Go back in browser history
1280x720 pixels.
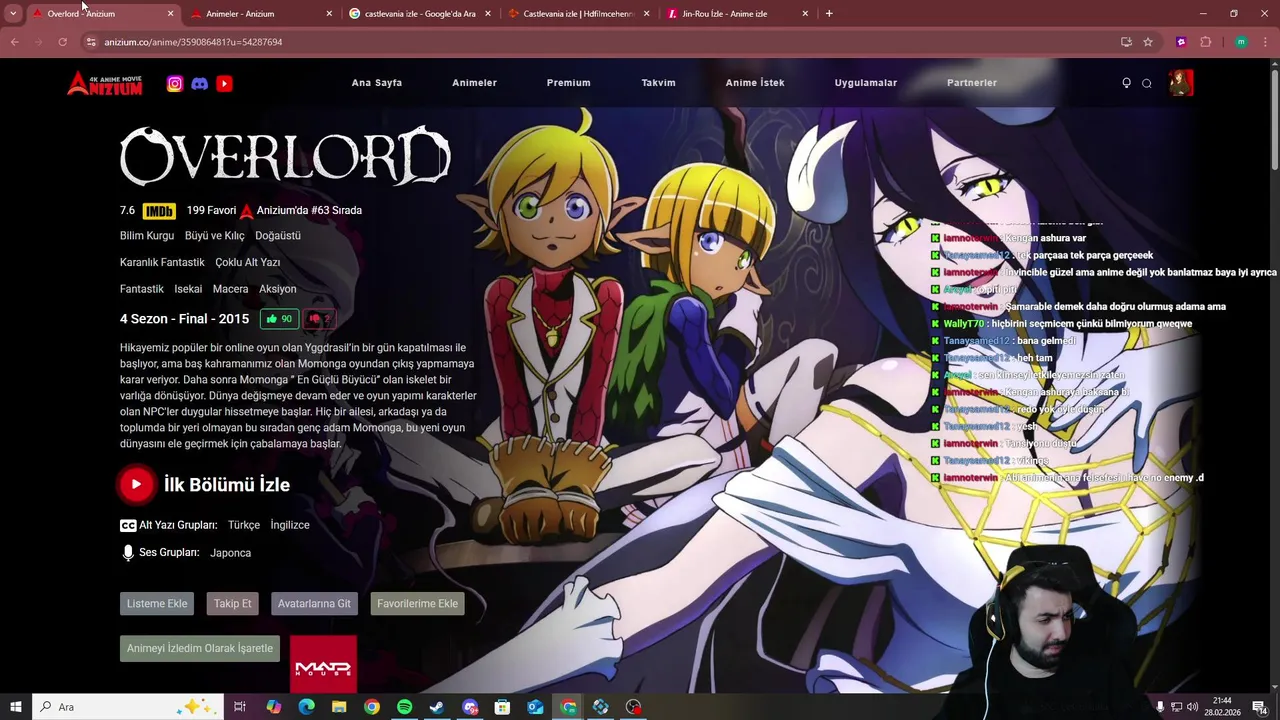coord(14,42)
